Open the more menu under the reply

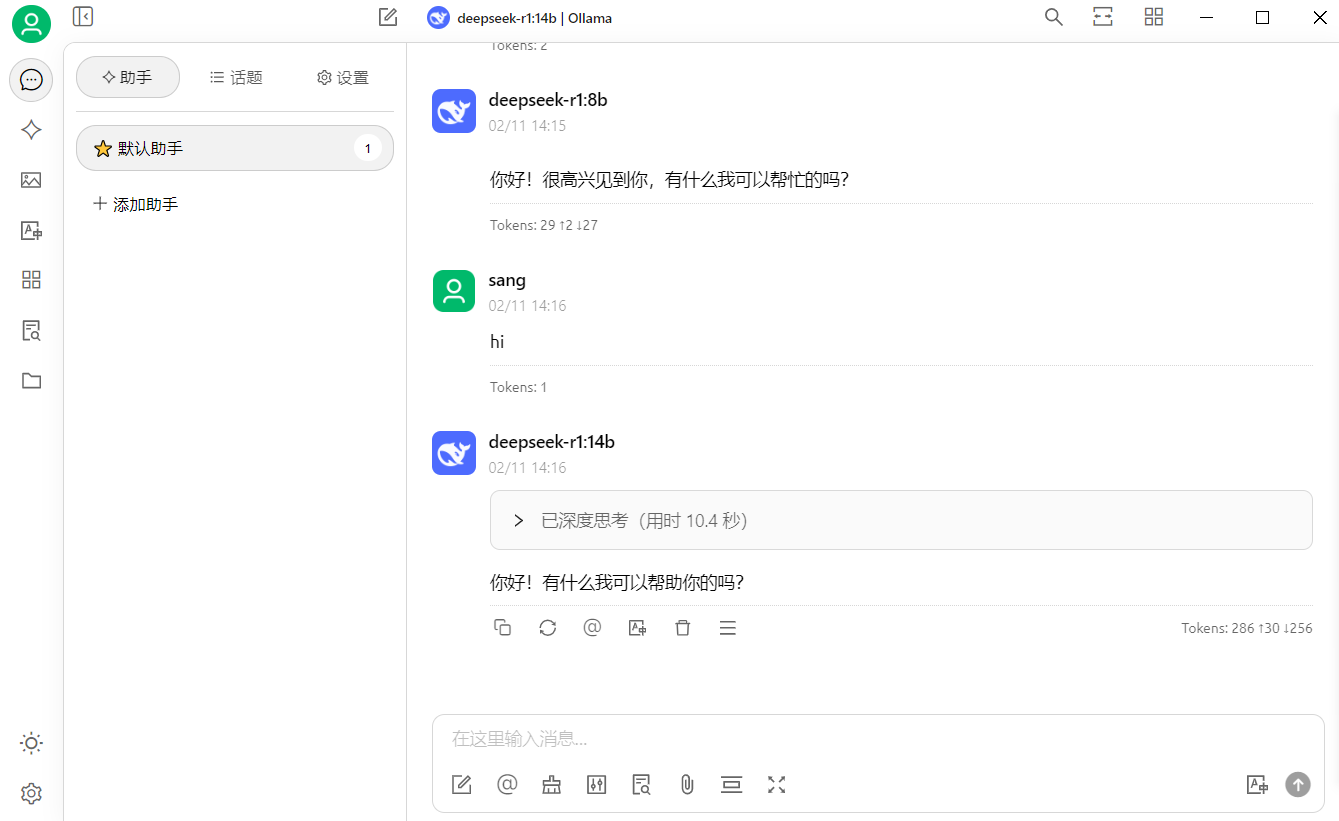(x=728, y=628)
